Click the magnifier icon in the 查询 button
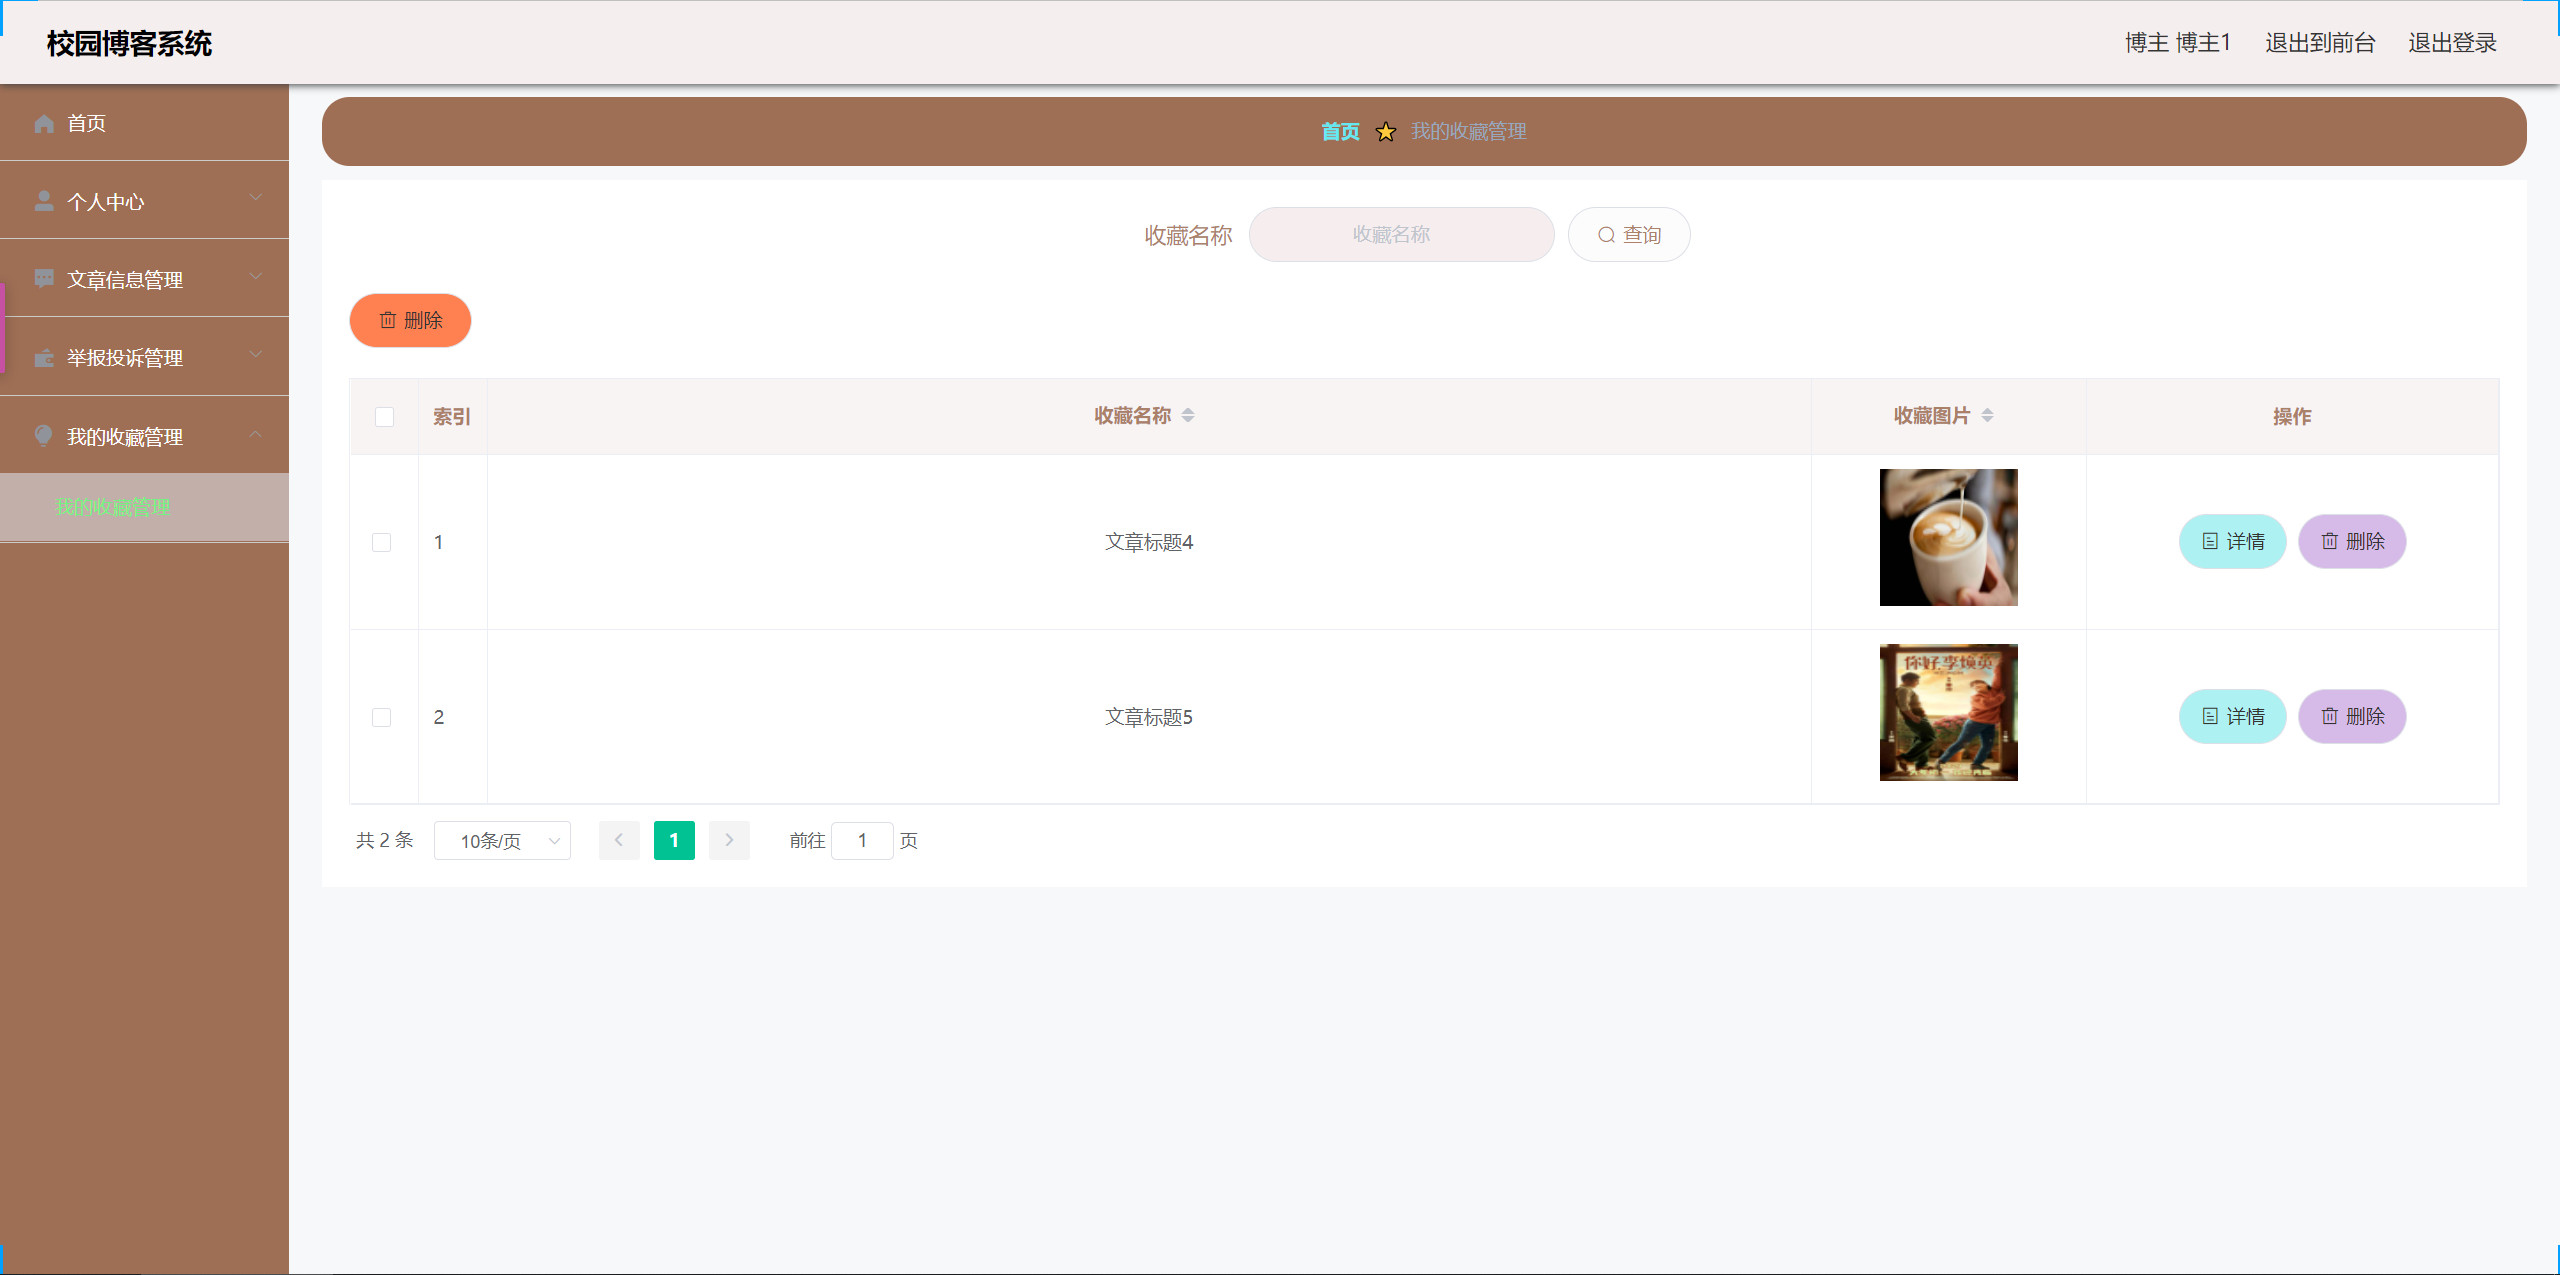This screenshot has width=2560, height=1275. pos(1605,234)
